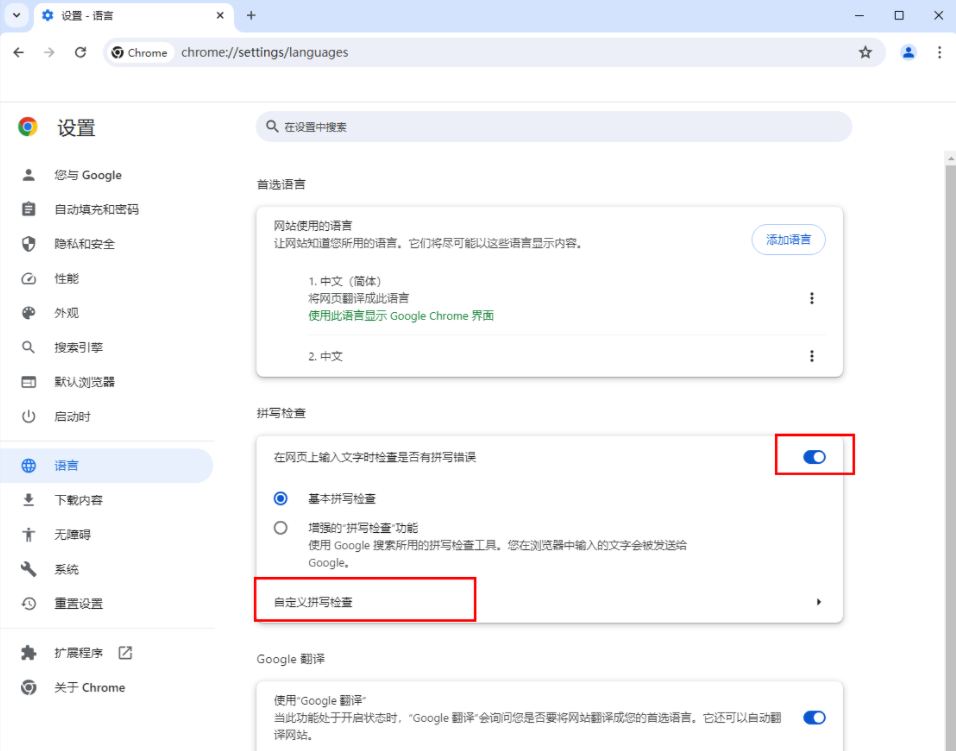This screenshot has width=956, height=751.
Task: Click the person icon for 您与 Google
Action: [x=29, y=175]
